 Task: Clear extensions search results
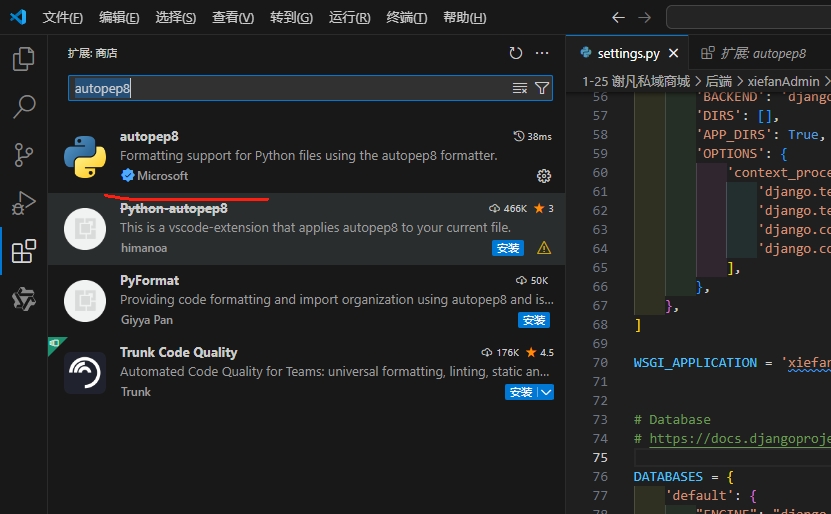[520, 88]
